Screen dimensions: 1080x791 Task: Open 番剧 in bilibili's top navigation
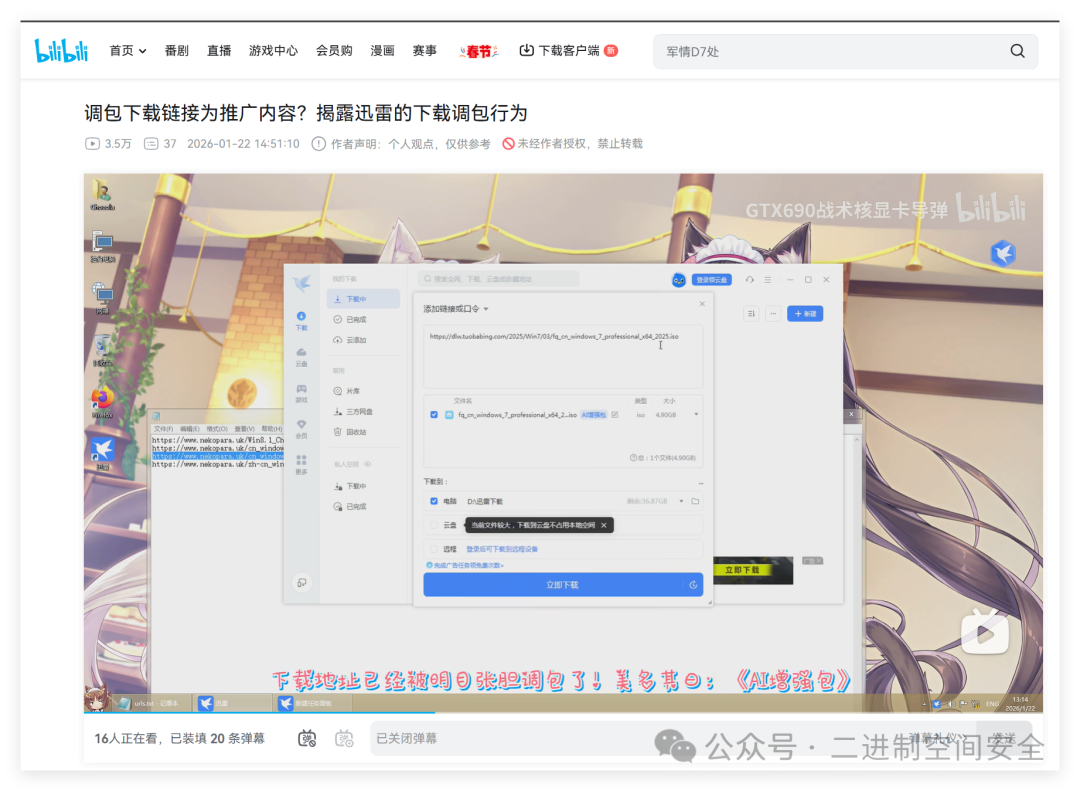pos(176,50)
